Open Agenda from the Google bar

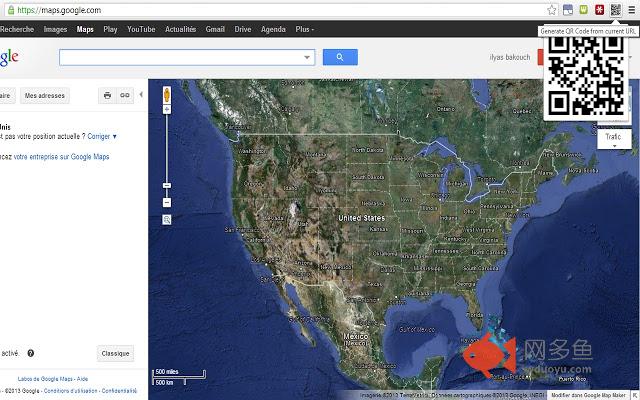273,29
